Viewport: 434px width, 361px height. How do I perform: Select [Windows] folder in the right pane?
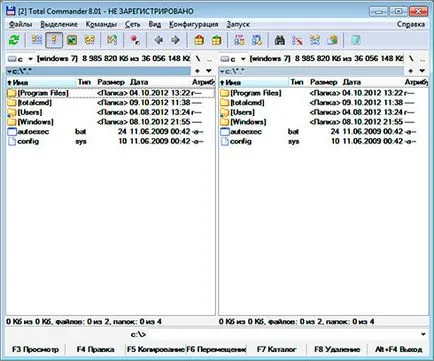pyautogui.click(x=323, y=122)
